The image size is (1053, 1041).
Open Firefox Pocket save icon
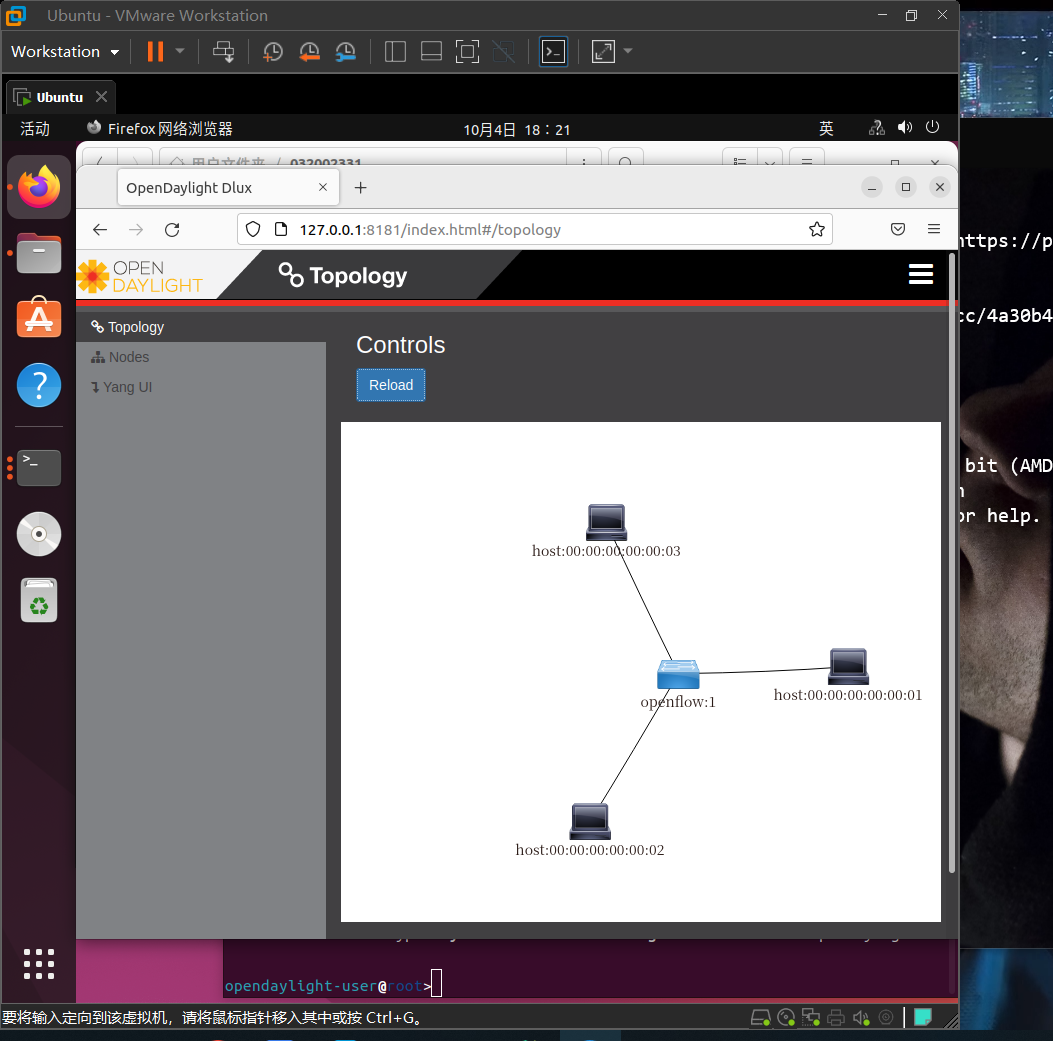[x=898, y=230]
